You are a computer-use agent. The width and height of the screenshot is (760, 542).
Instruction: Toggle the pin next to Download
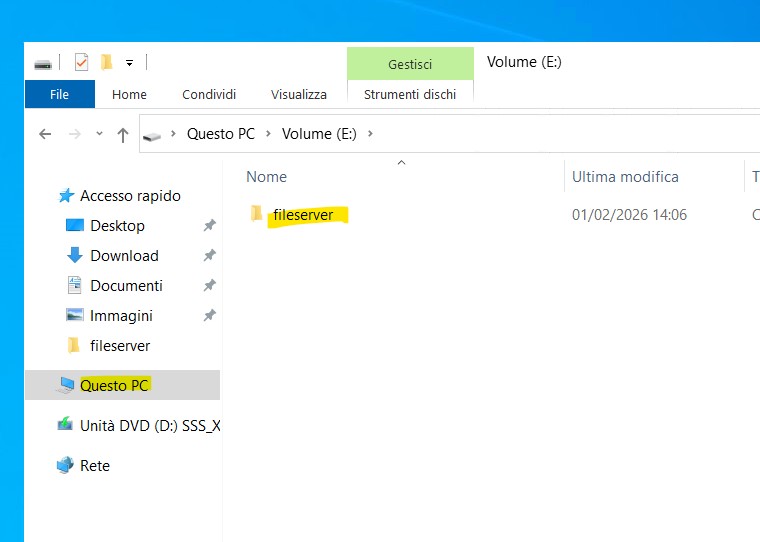(x=209, y=256)
